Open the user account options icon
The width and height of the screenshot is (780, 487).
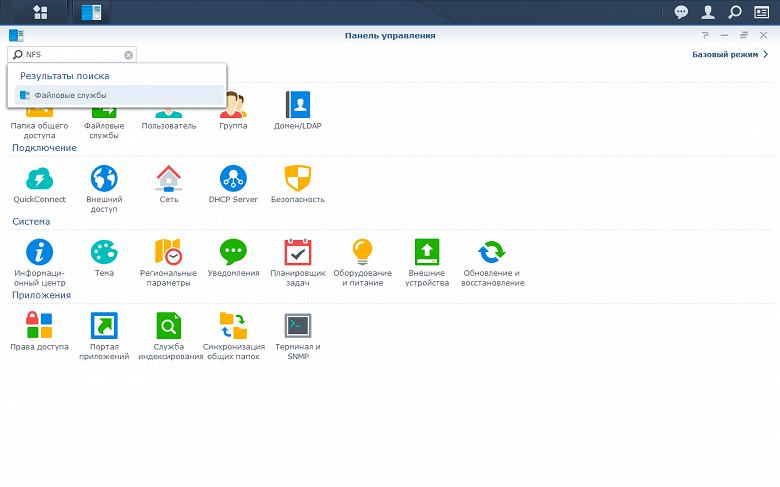[708, 12]
